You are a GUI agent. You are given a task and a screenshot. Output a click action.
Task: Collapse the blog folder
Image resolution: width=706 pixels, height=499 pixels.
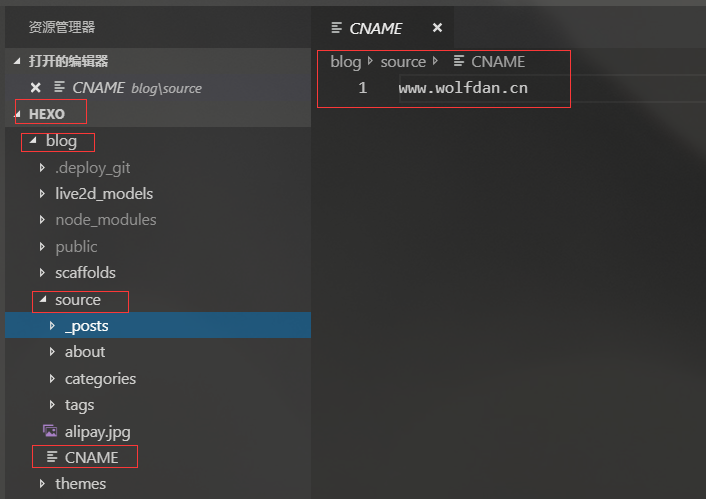click(x=34, y=141)
